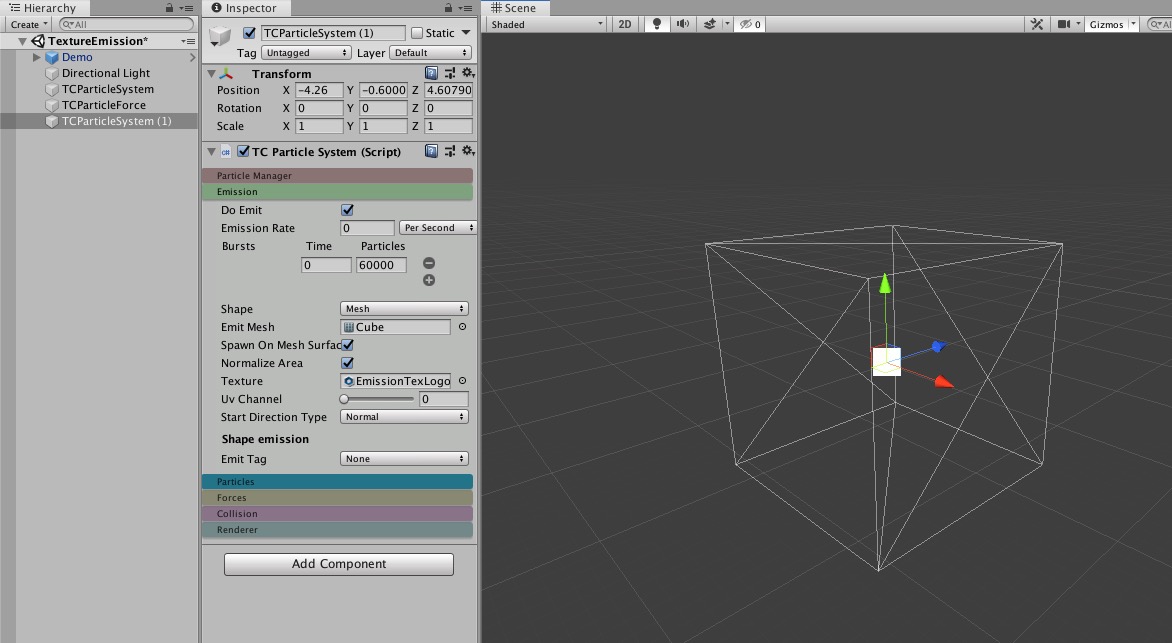Toggle GameObject active checkbox
Image resolution: width=1172 pixels, height=643 pixels.
click(250, 33)
